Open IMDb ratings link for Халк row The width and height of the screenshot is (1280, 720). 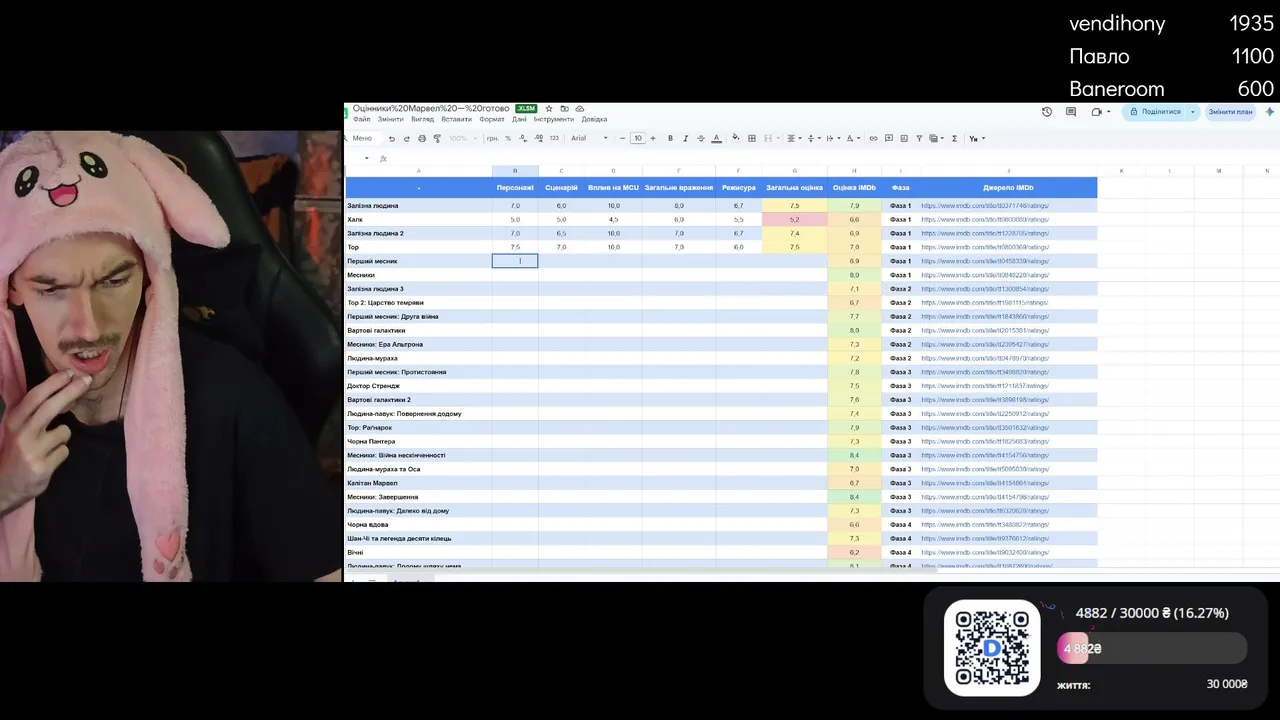point(985,220)
